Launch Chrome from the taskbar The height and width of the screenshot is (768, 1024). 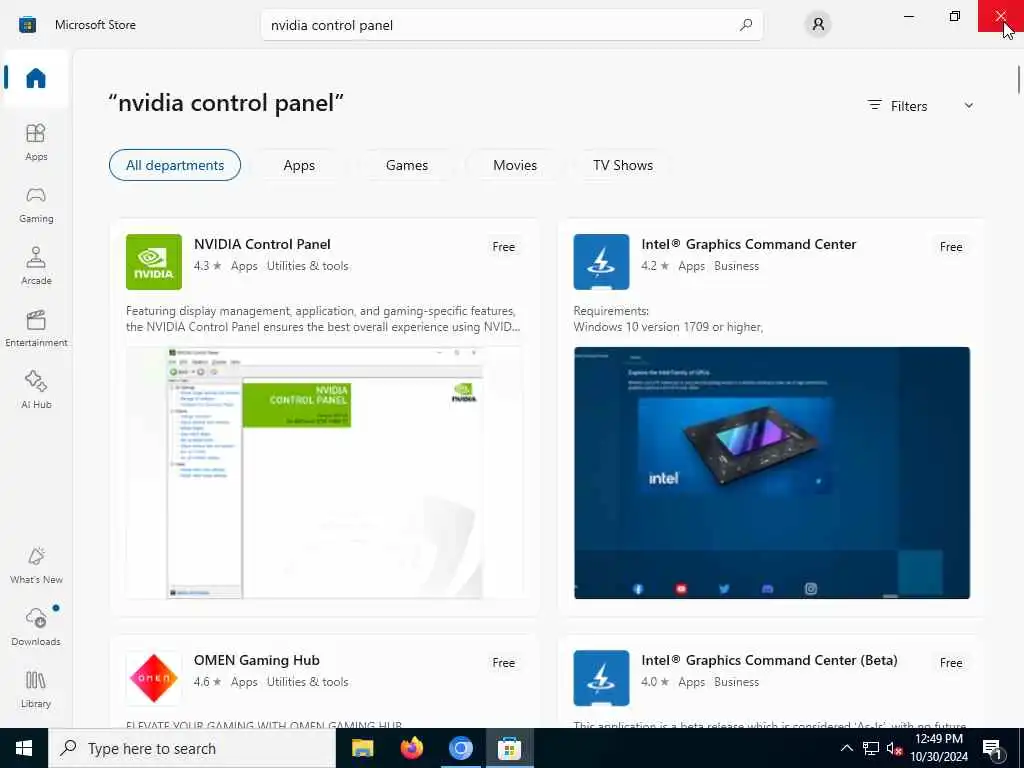click(x=460, y=748)
